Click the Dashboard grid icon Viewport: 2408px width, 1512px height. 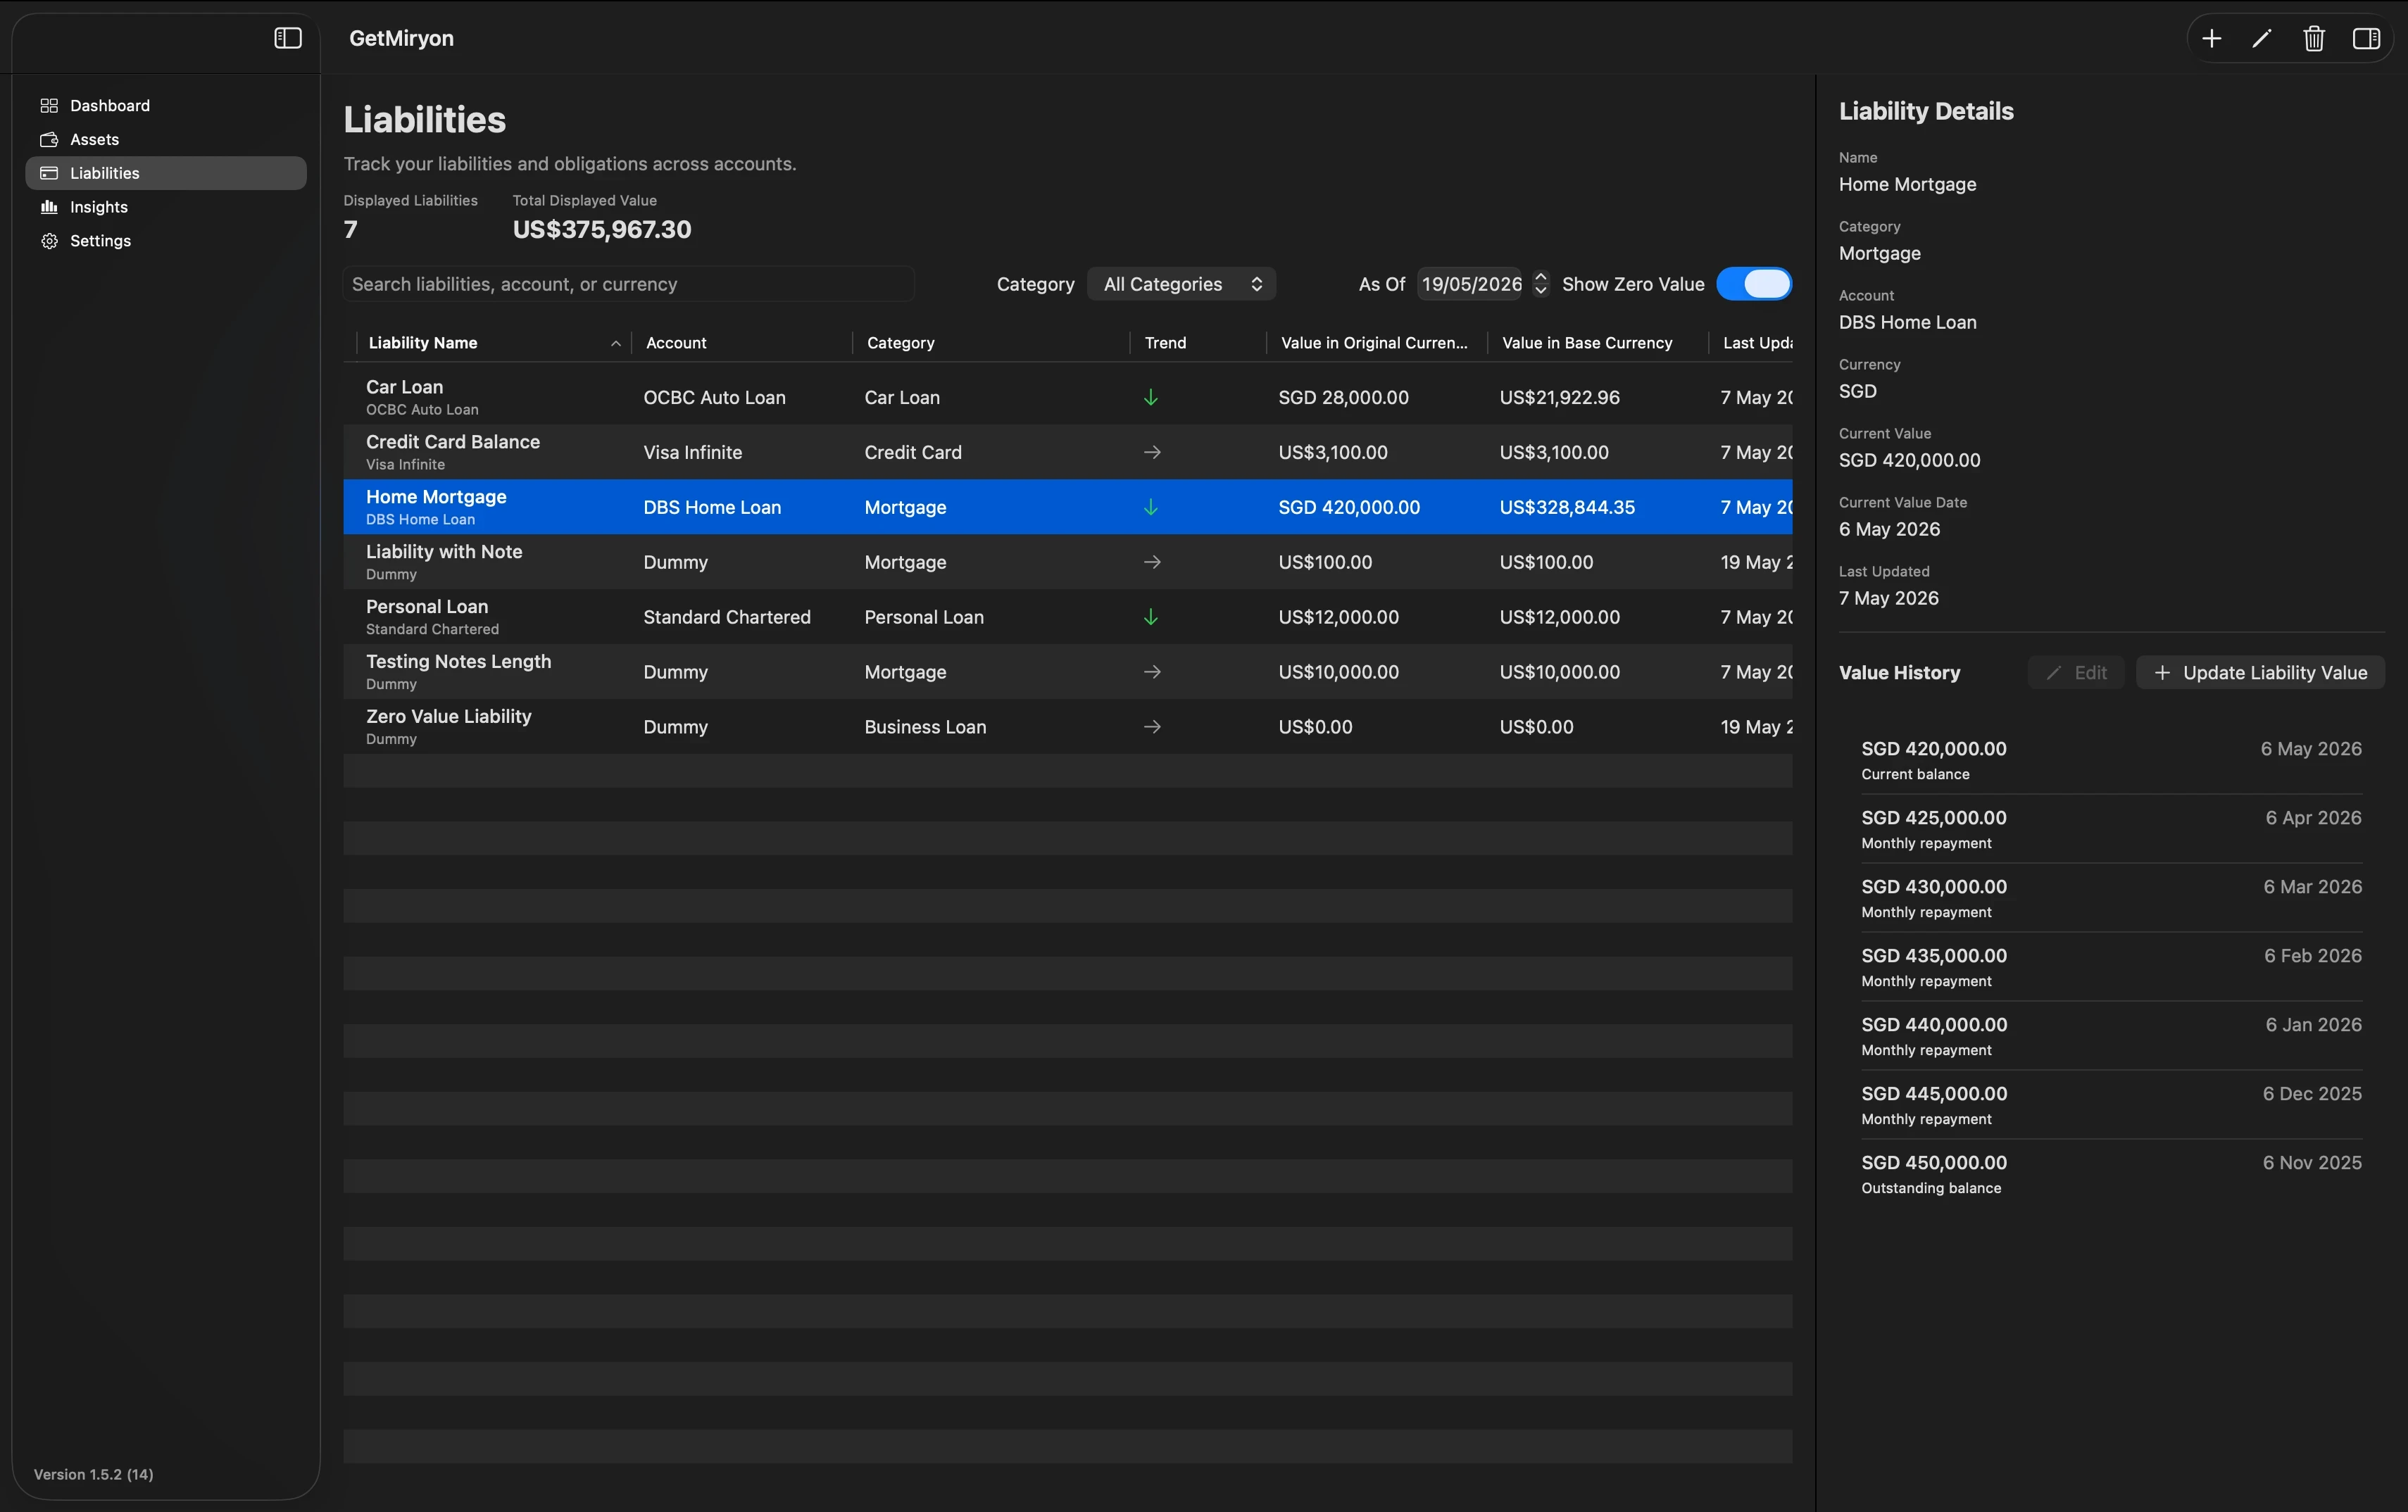click(49, 106)
